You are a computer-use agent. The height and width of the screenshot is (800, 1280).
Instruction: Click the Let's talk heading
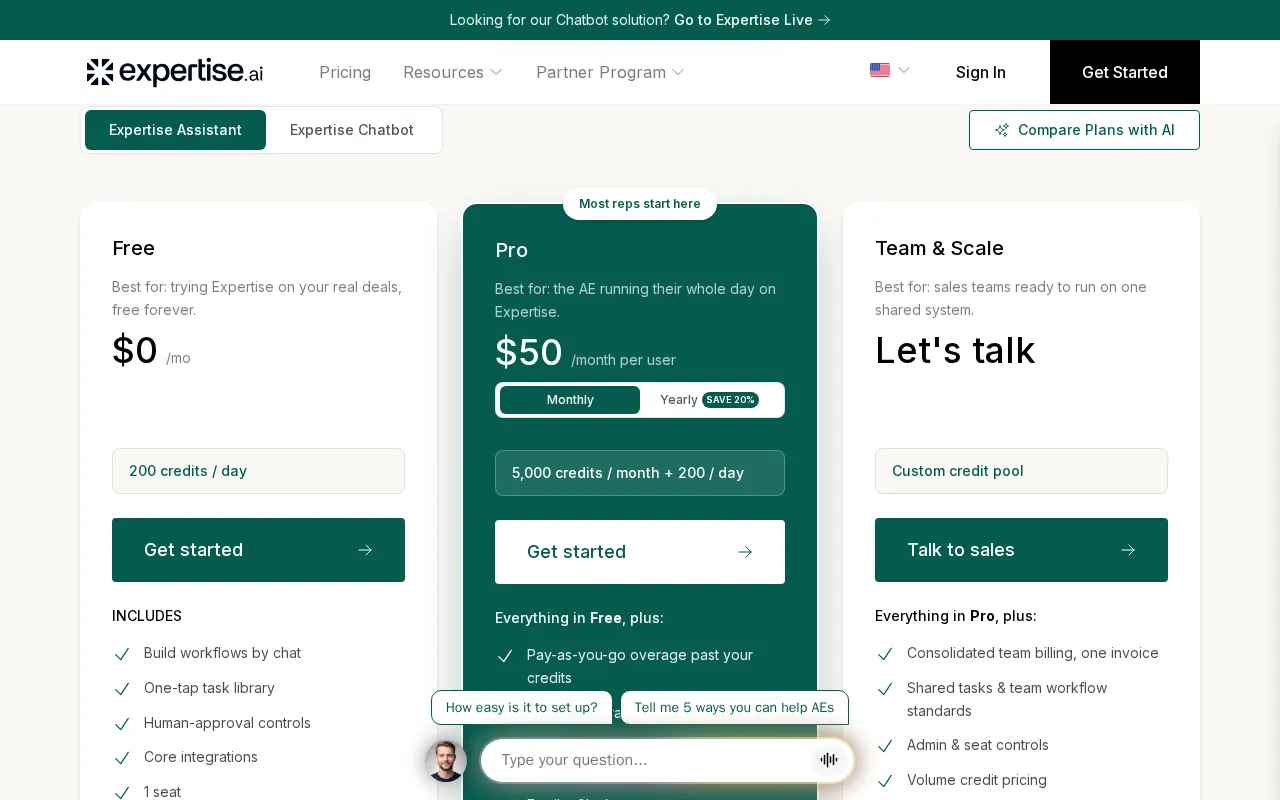point(955,350)
